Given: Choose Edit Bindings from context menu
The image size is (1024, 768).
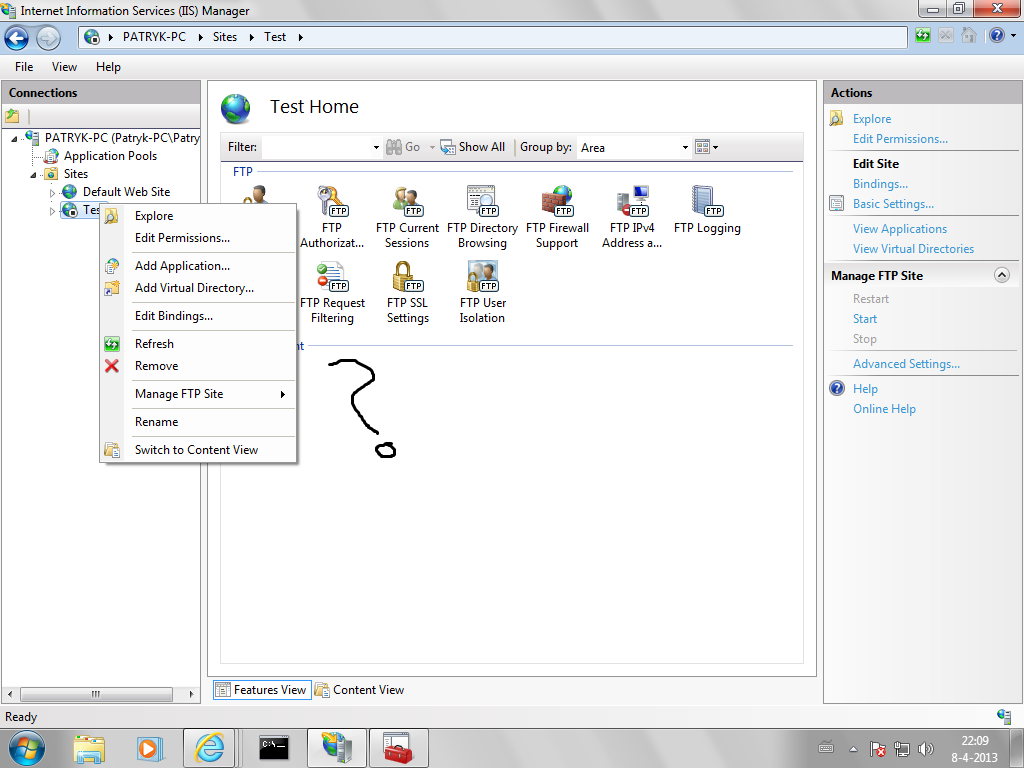Looking at the screenshot, I should click(199, 316).
